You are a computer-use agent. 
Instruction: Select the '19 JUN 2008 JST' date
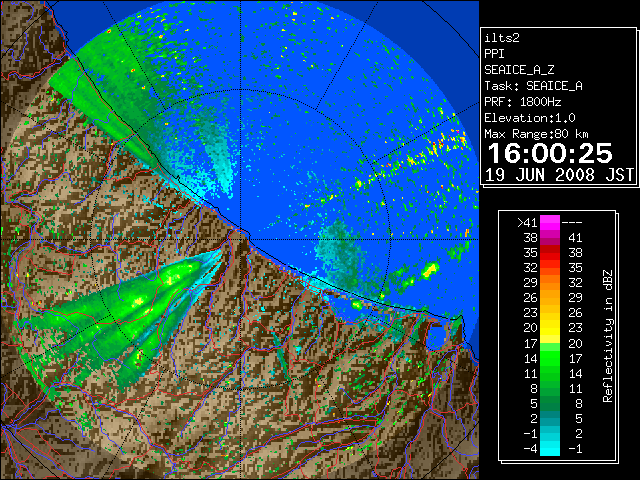pos(559,175)
